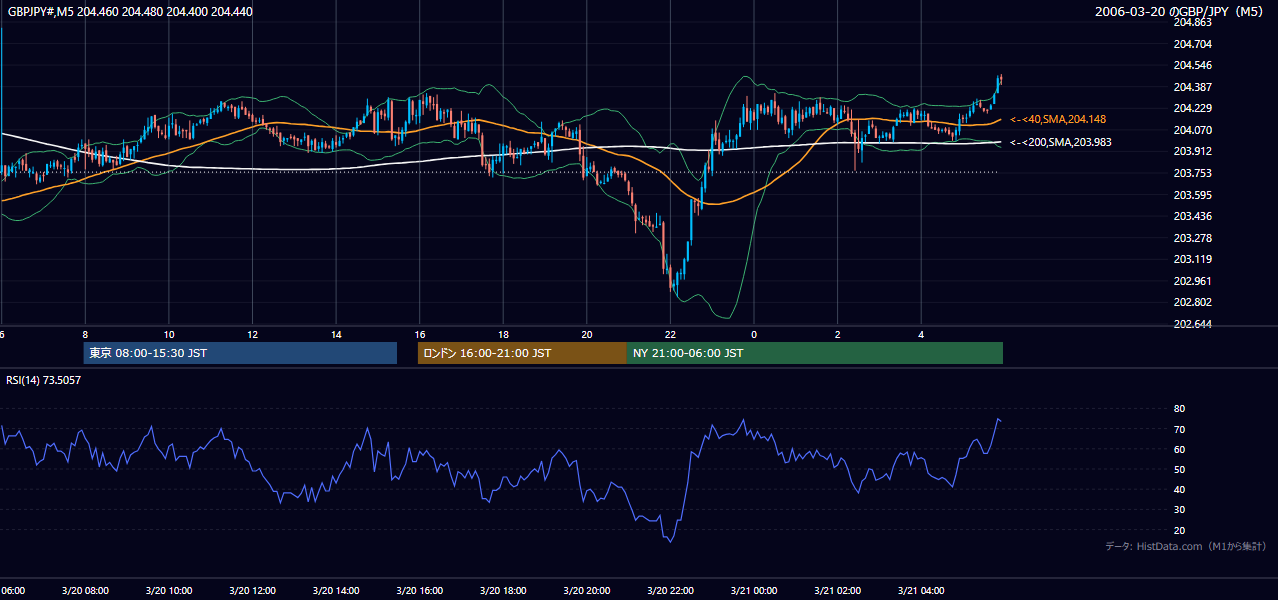Screen dimensions: 1278x600
Task: Click hour label 10 below price chart
Action: [169, 335]
